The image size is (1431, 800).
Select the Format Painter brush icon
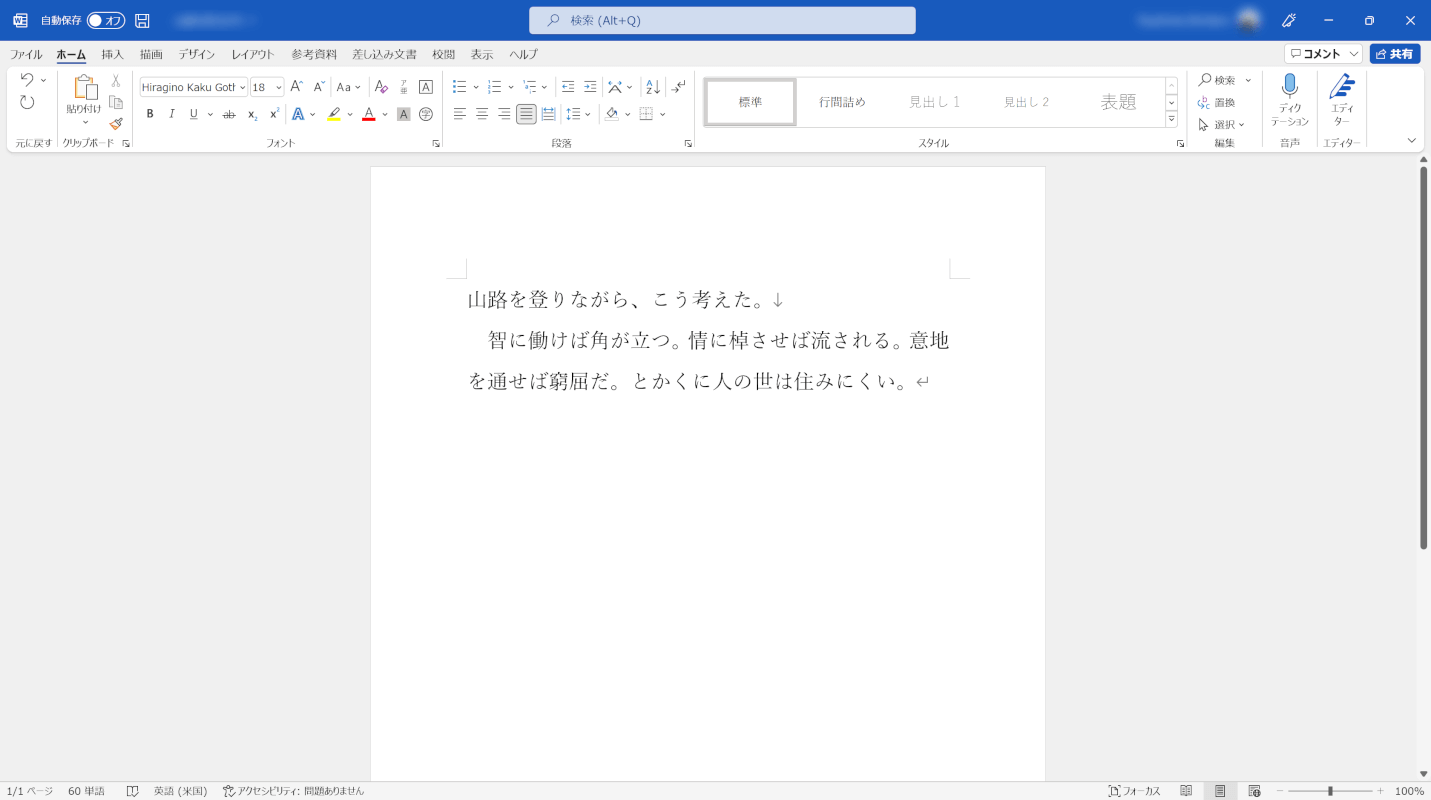116,124
